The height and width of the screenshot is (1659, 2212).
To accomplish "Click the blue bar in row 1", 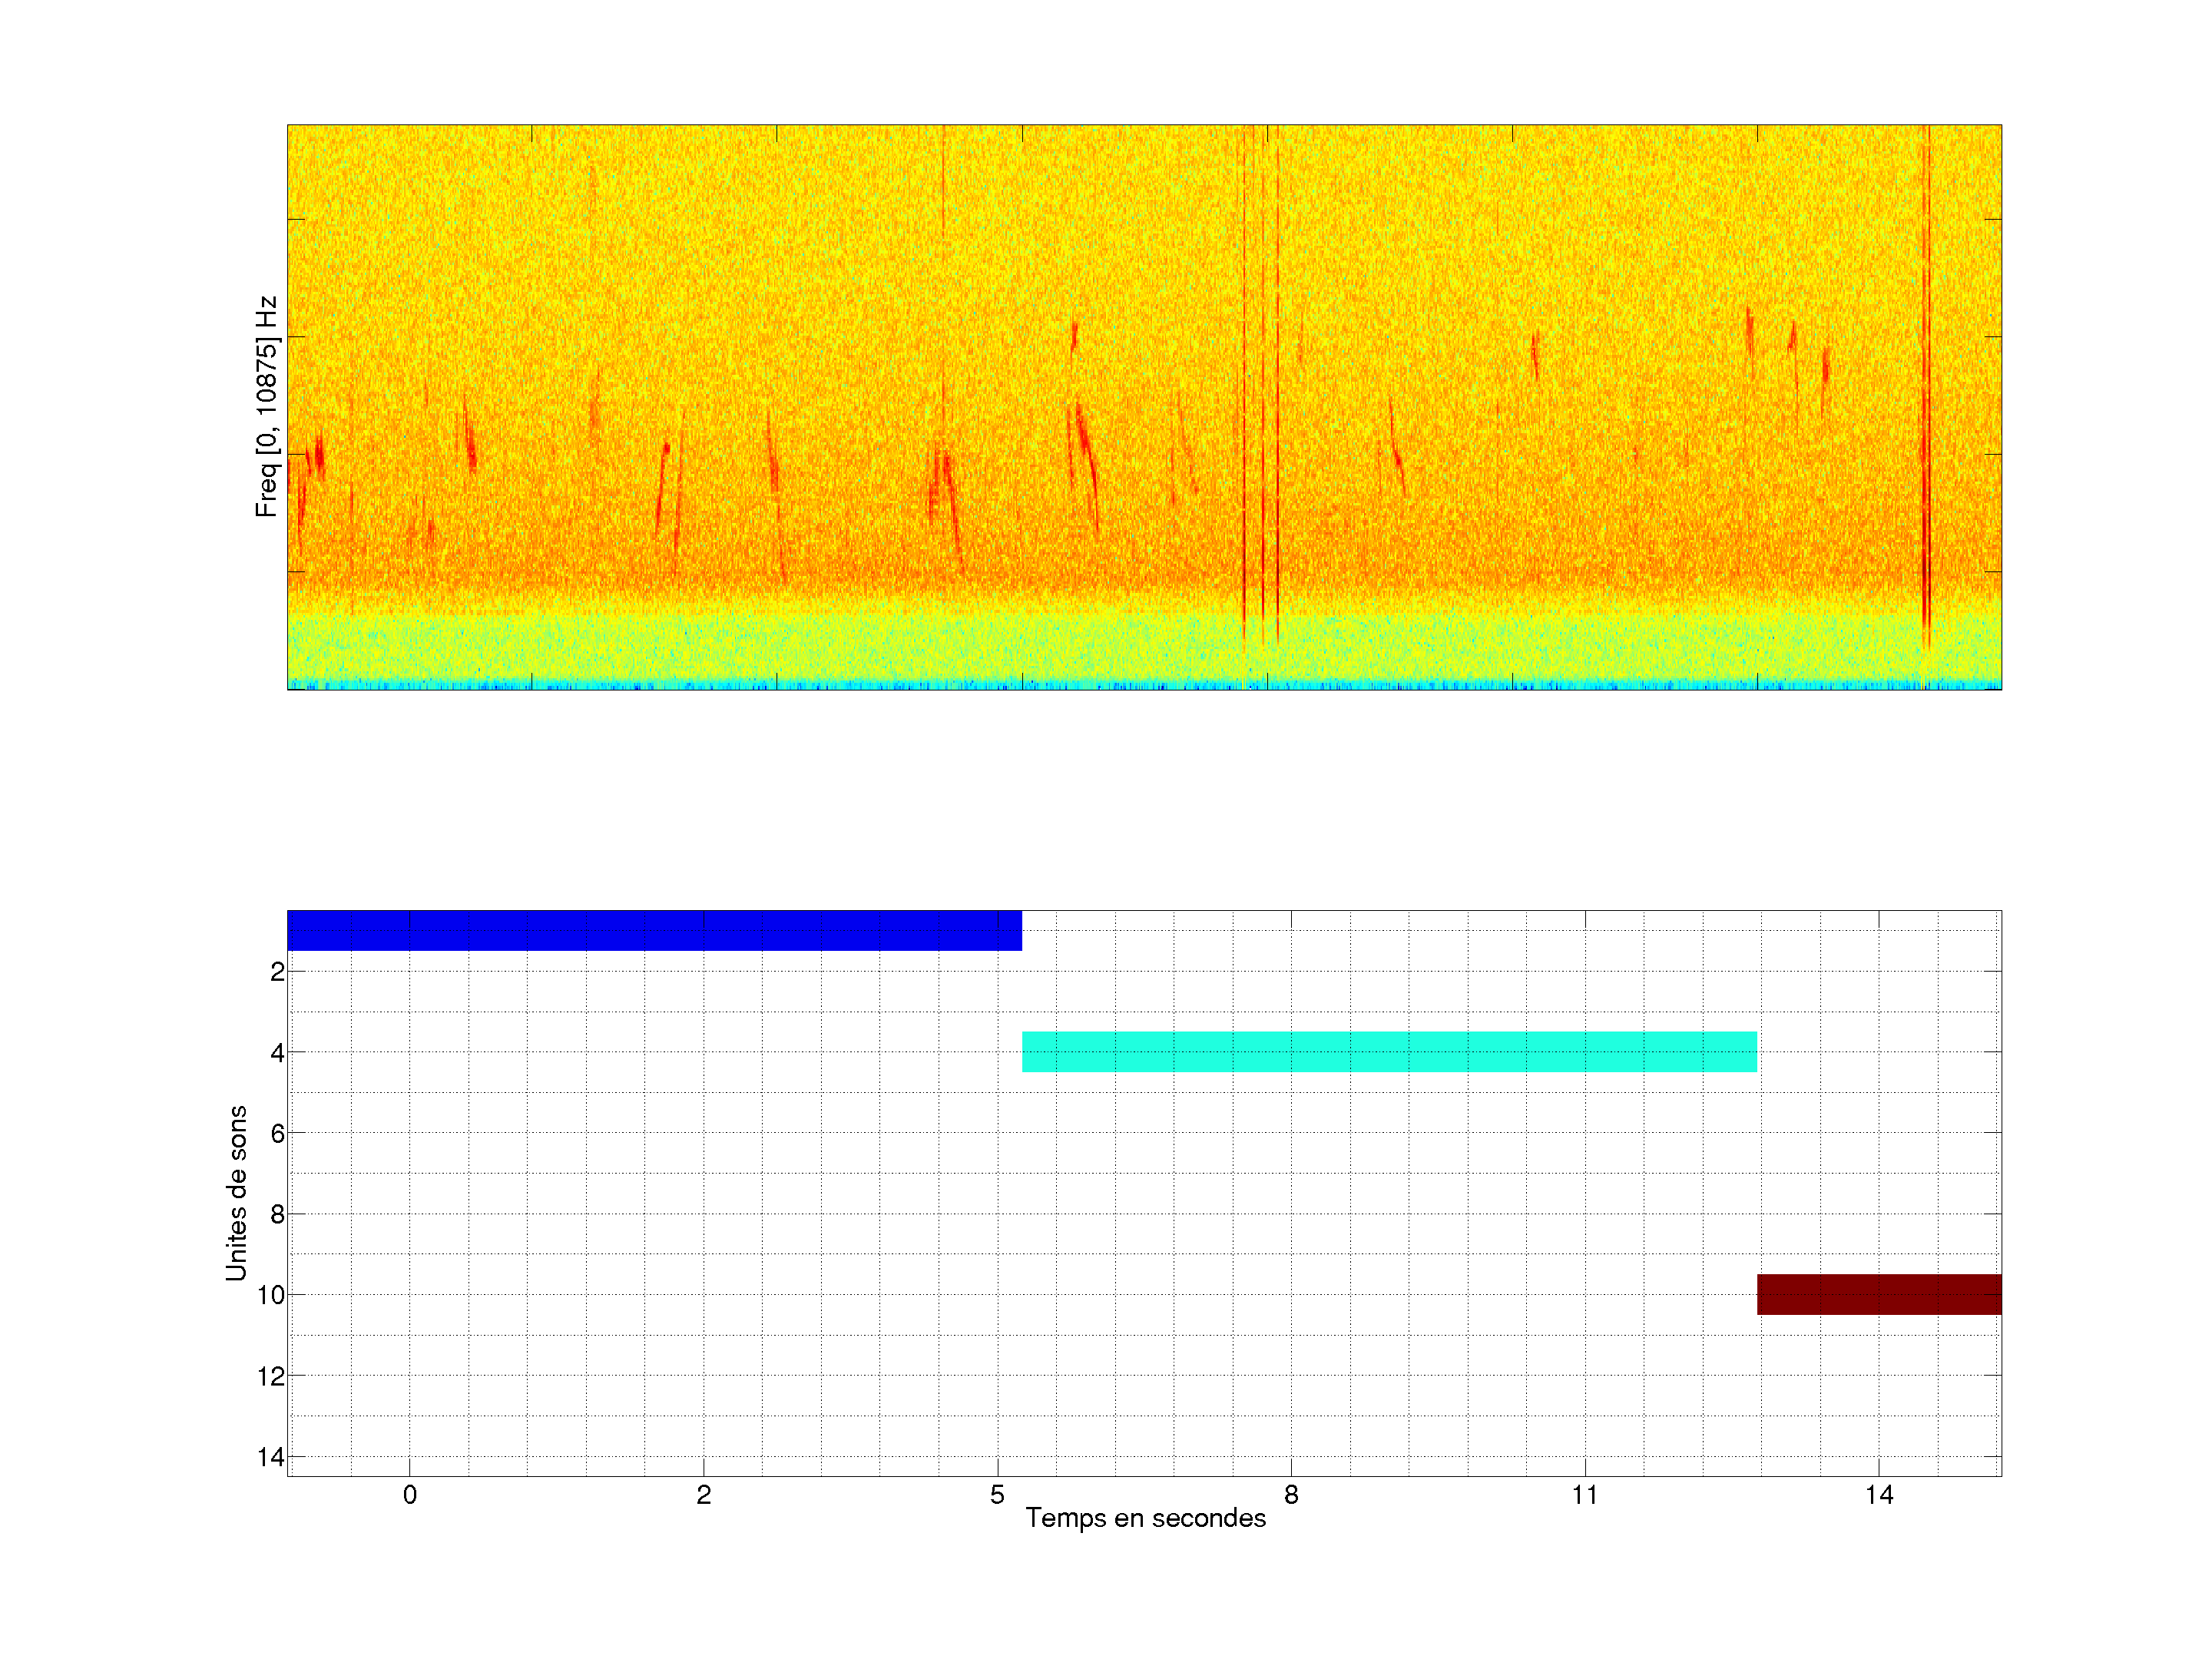I will click(654, 930).
